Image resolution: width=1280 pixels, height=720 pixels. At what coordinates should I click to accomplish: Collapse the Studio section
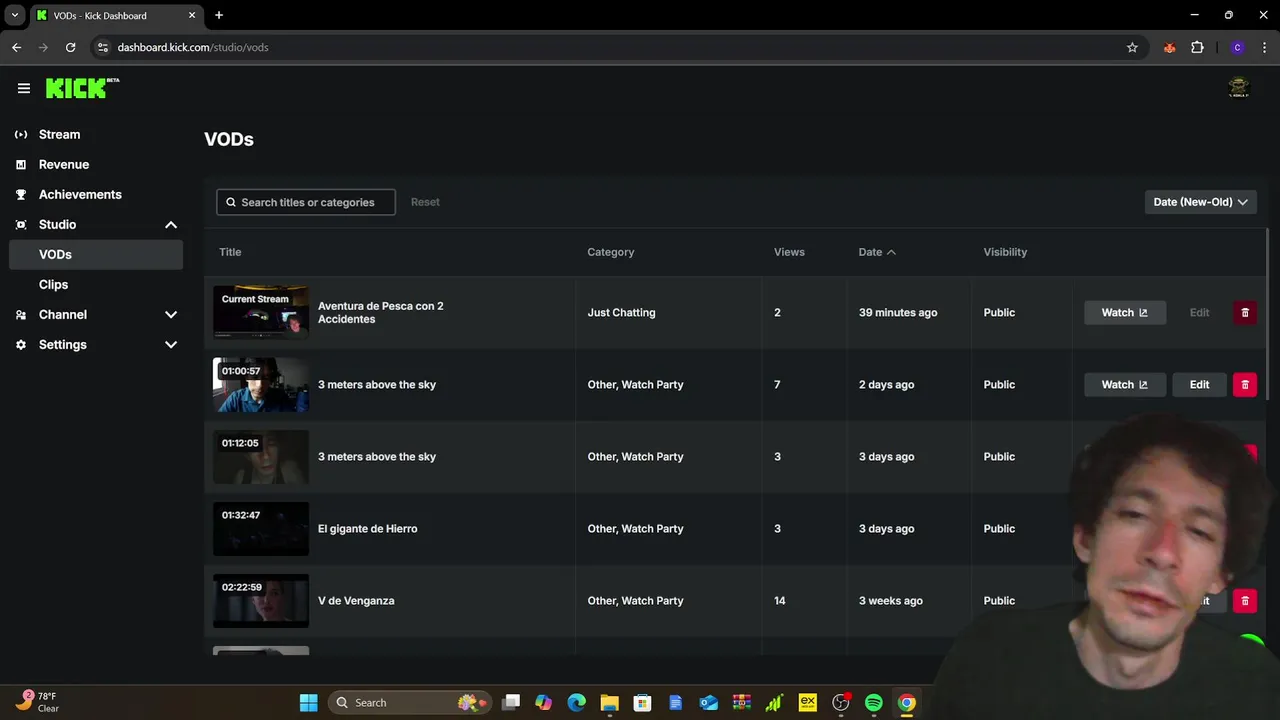(95, 224)
